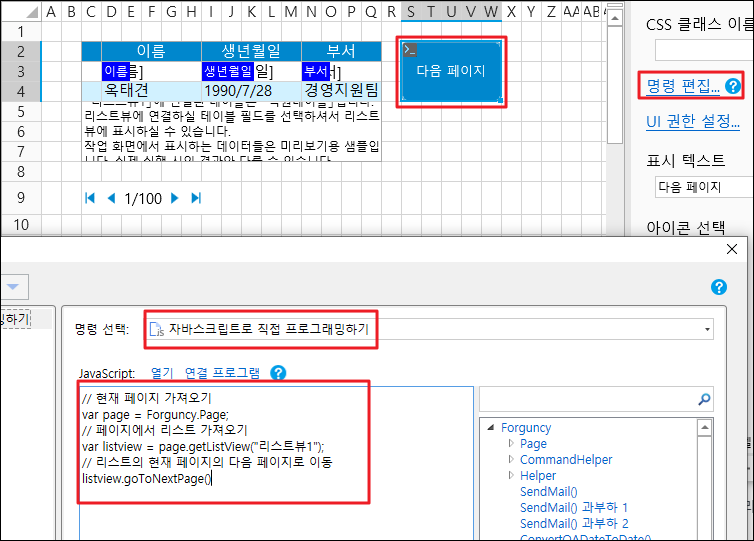Click the 열기 link above editor
Image resolution: width=754 pixels, height=541 pixels.
click(x=162, y=372)
